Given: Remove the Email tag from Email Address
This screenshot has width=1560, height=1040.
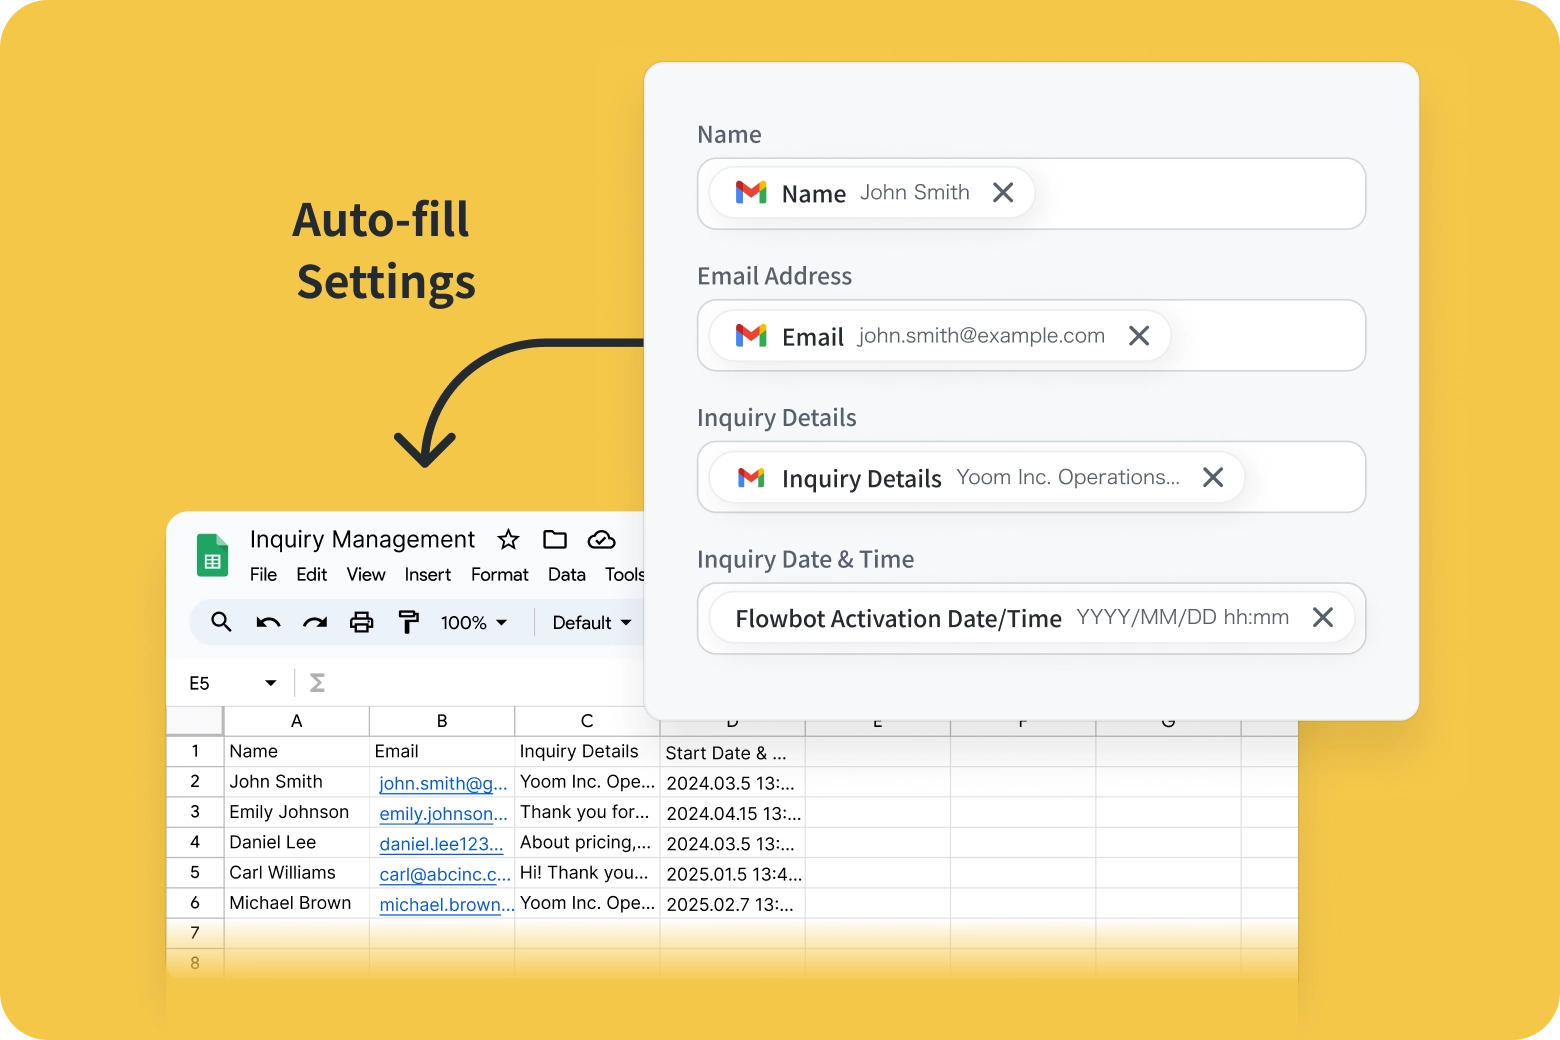Looking at the screenshot, I should tap(1139, 336).
